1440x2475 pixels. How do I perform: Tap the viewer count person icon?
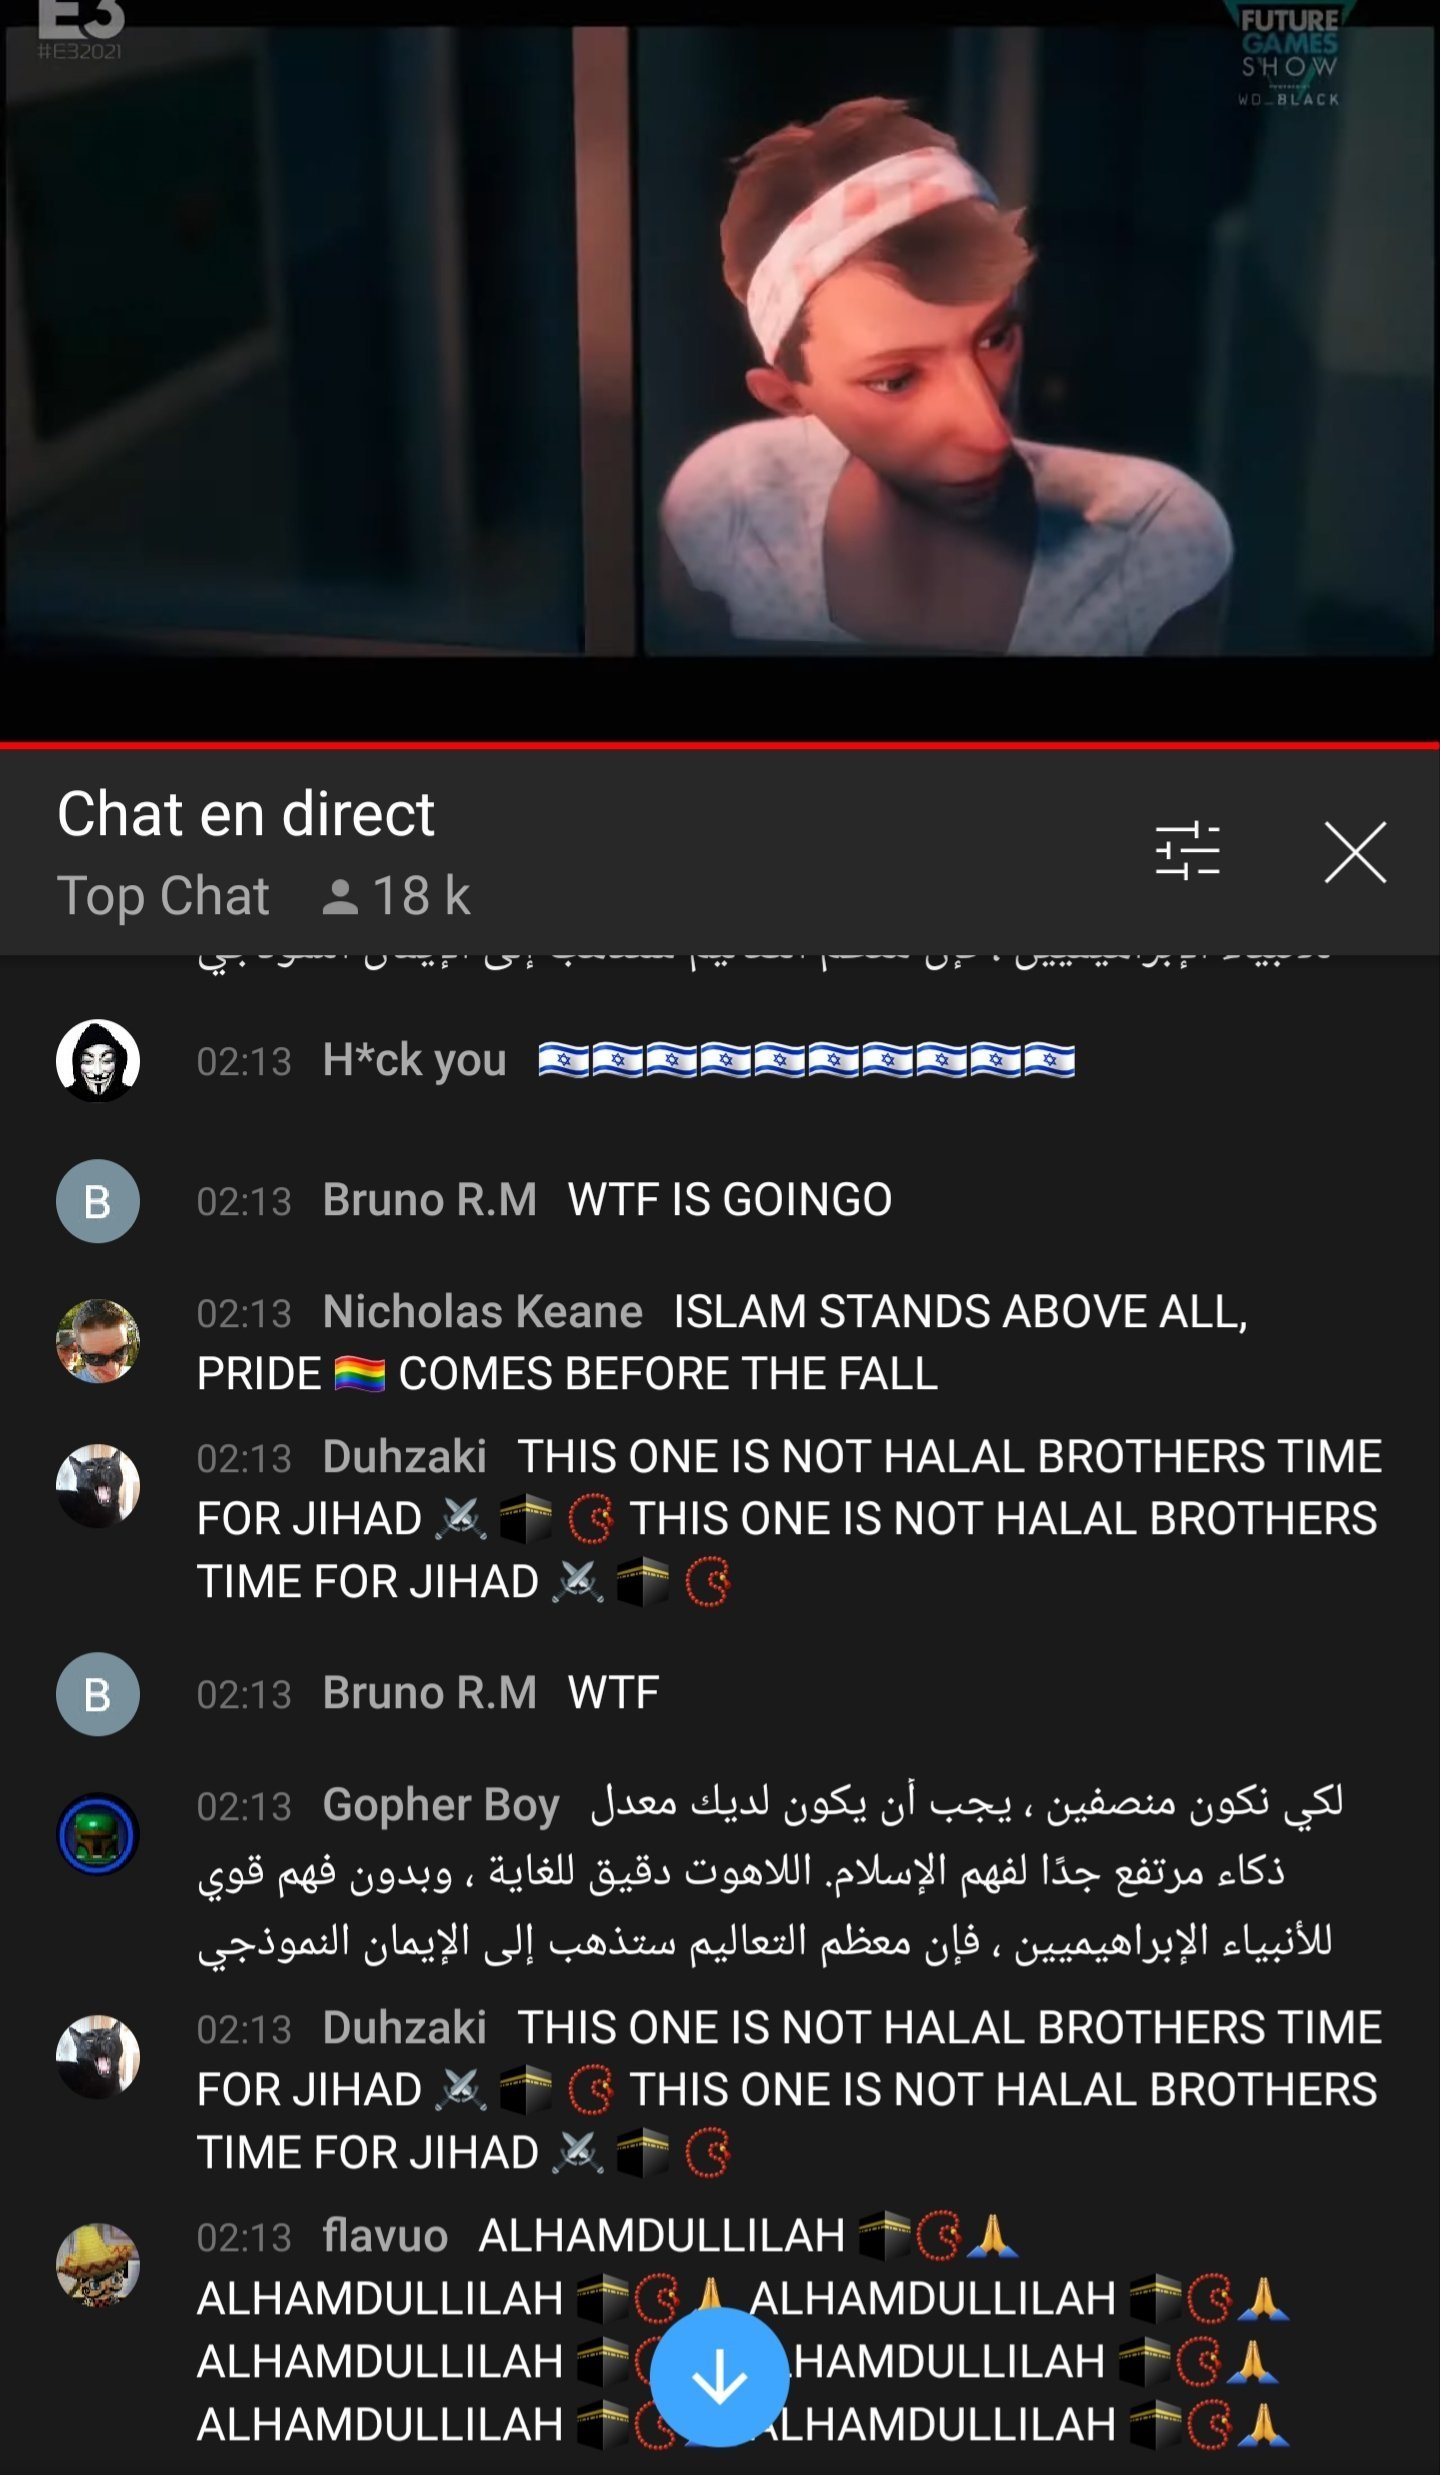point(340,896)
